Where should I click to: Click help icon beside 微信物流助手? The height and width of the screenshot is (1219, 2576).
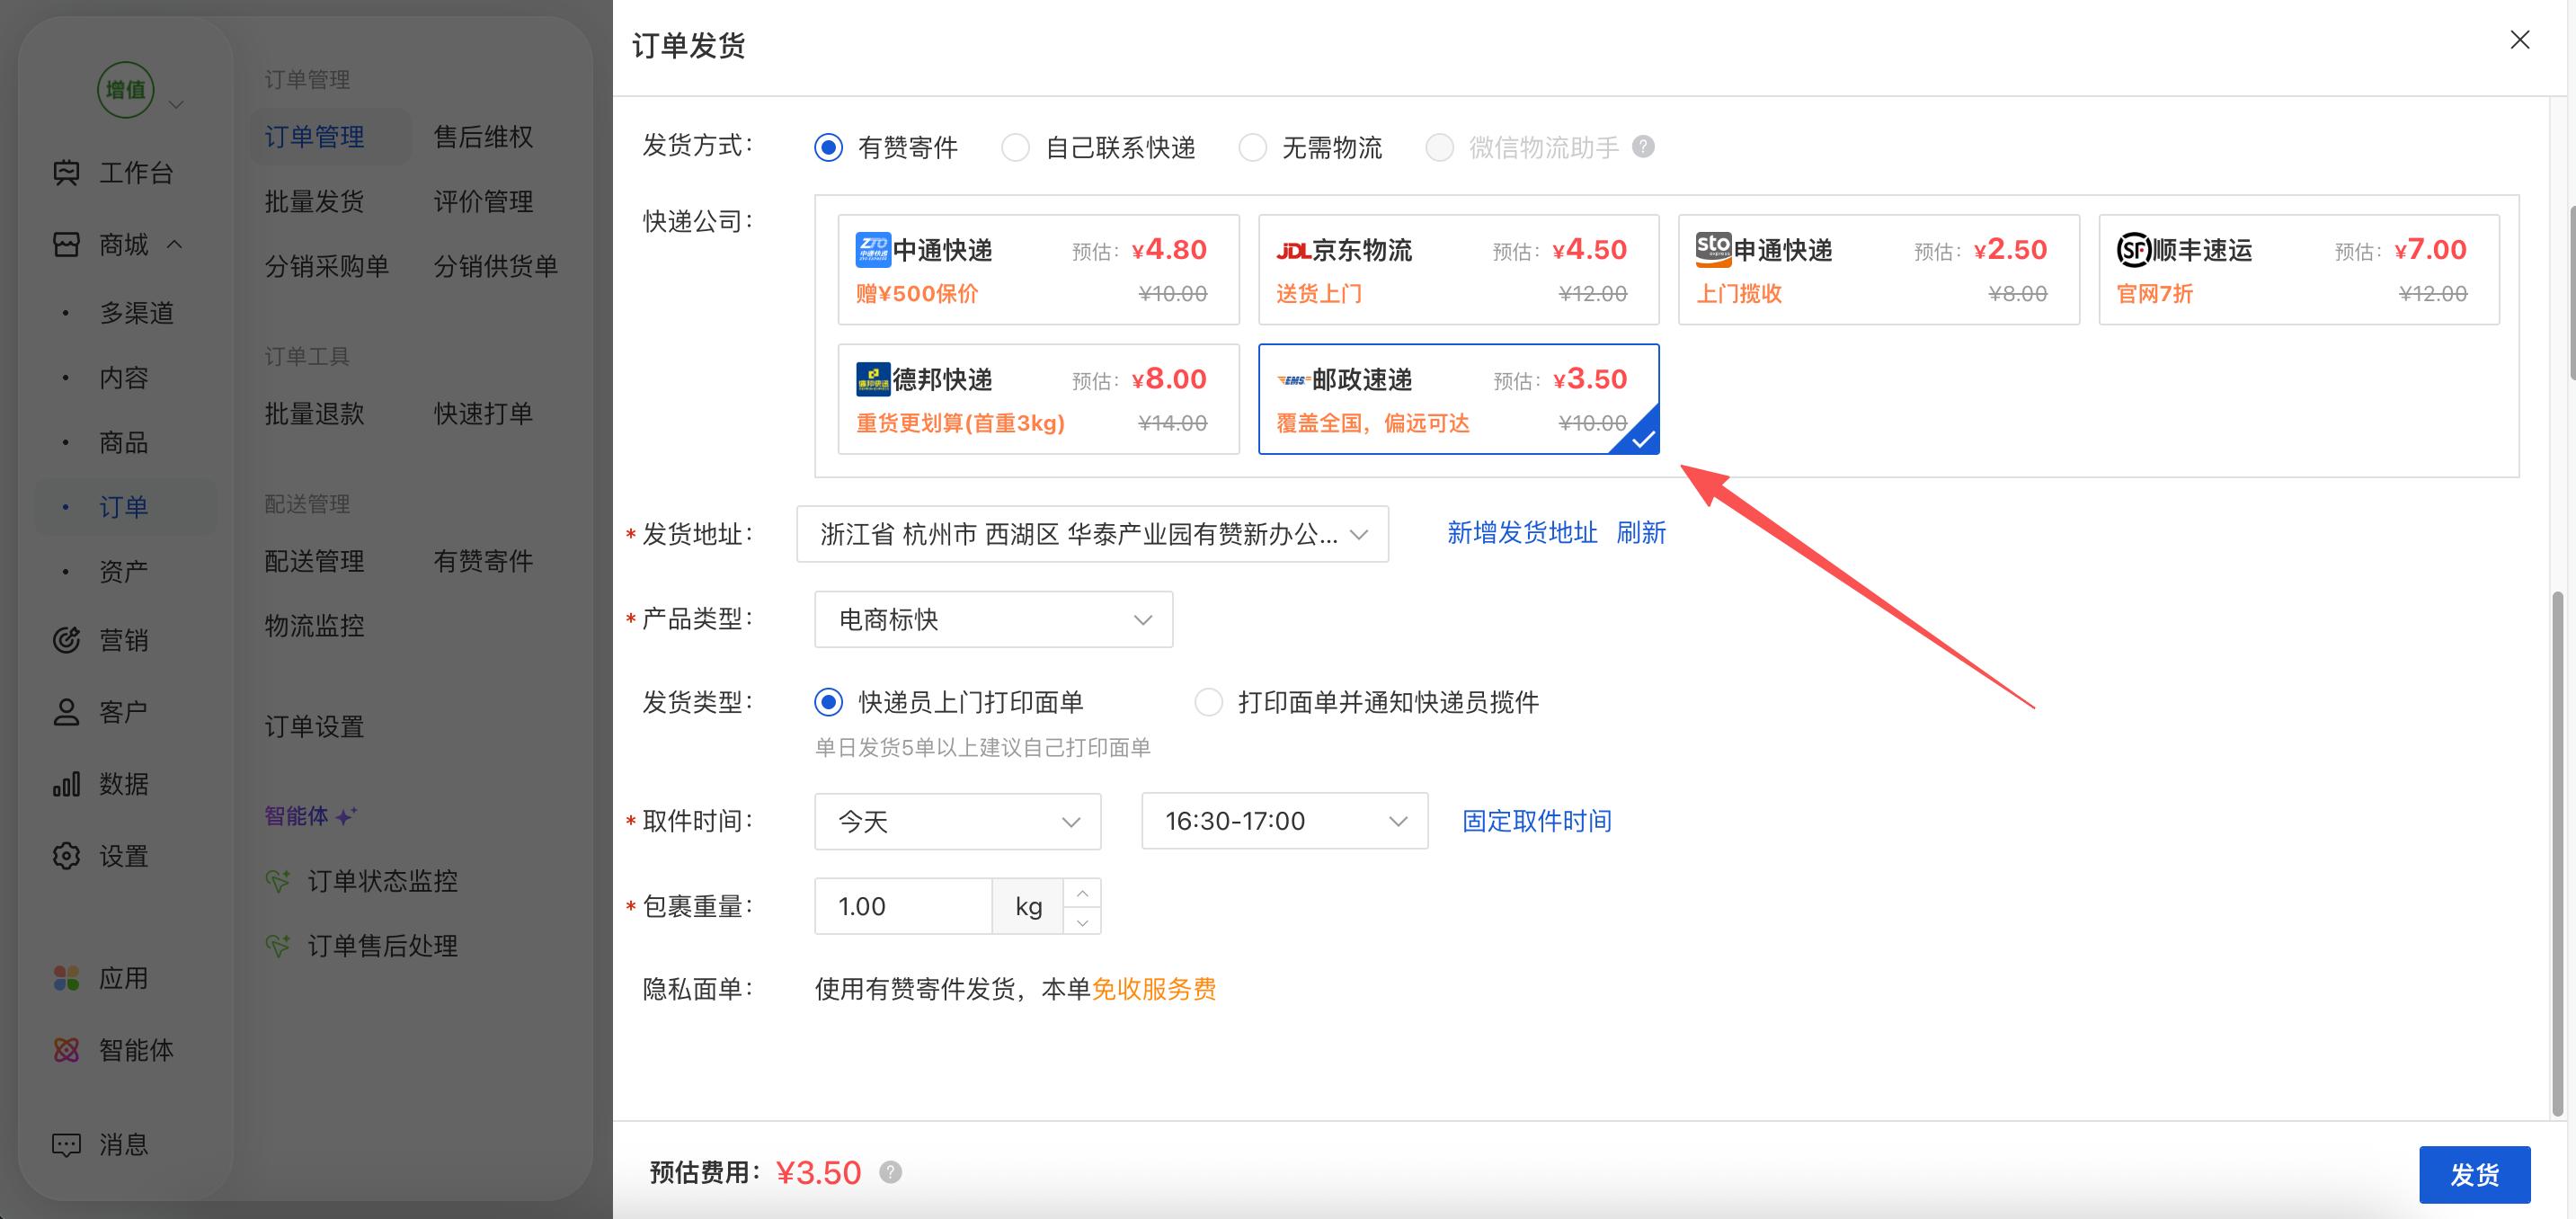coord(1643,147)
